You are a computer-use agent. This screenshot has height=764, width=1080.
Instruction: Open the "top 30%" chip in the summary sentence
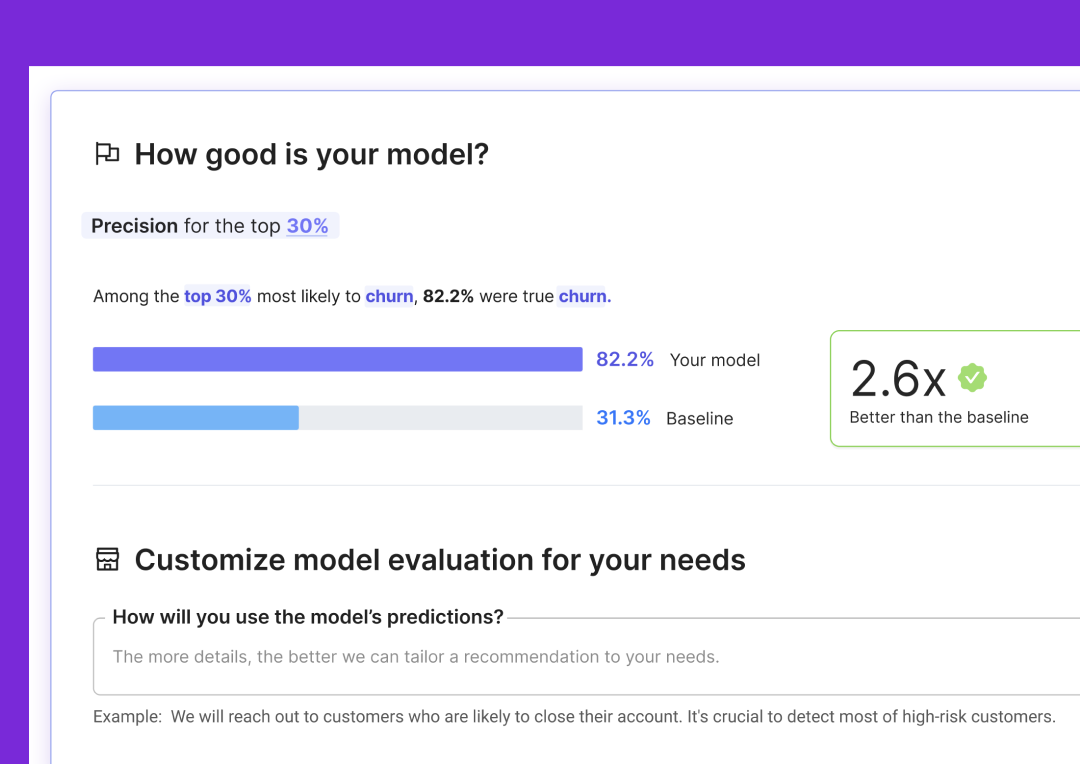tap(217, 296)
